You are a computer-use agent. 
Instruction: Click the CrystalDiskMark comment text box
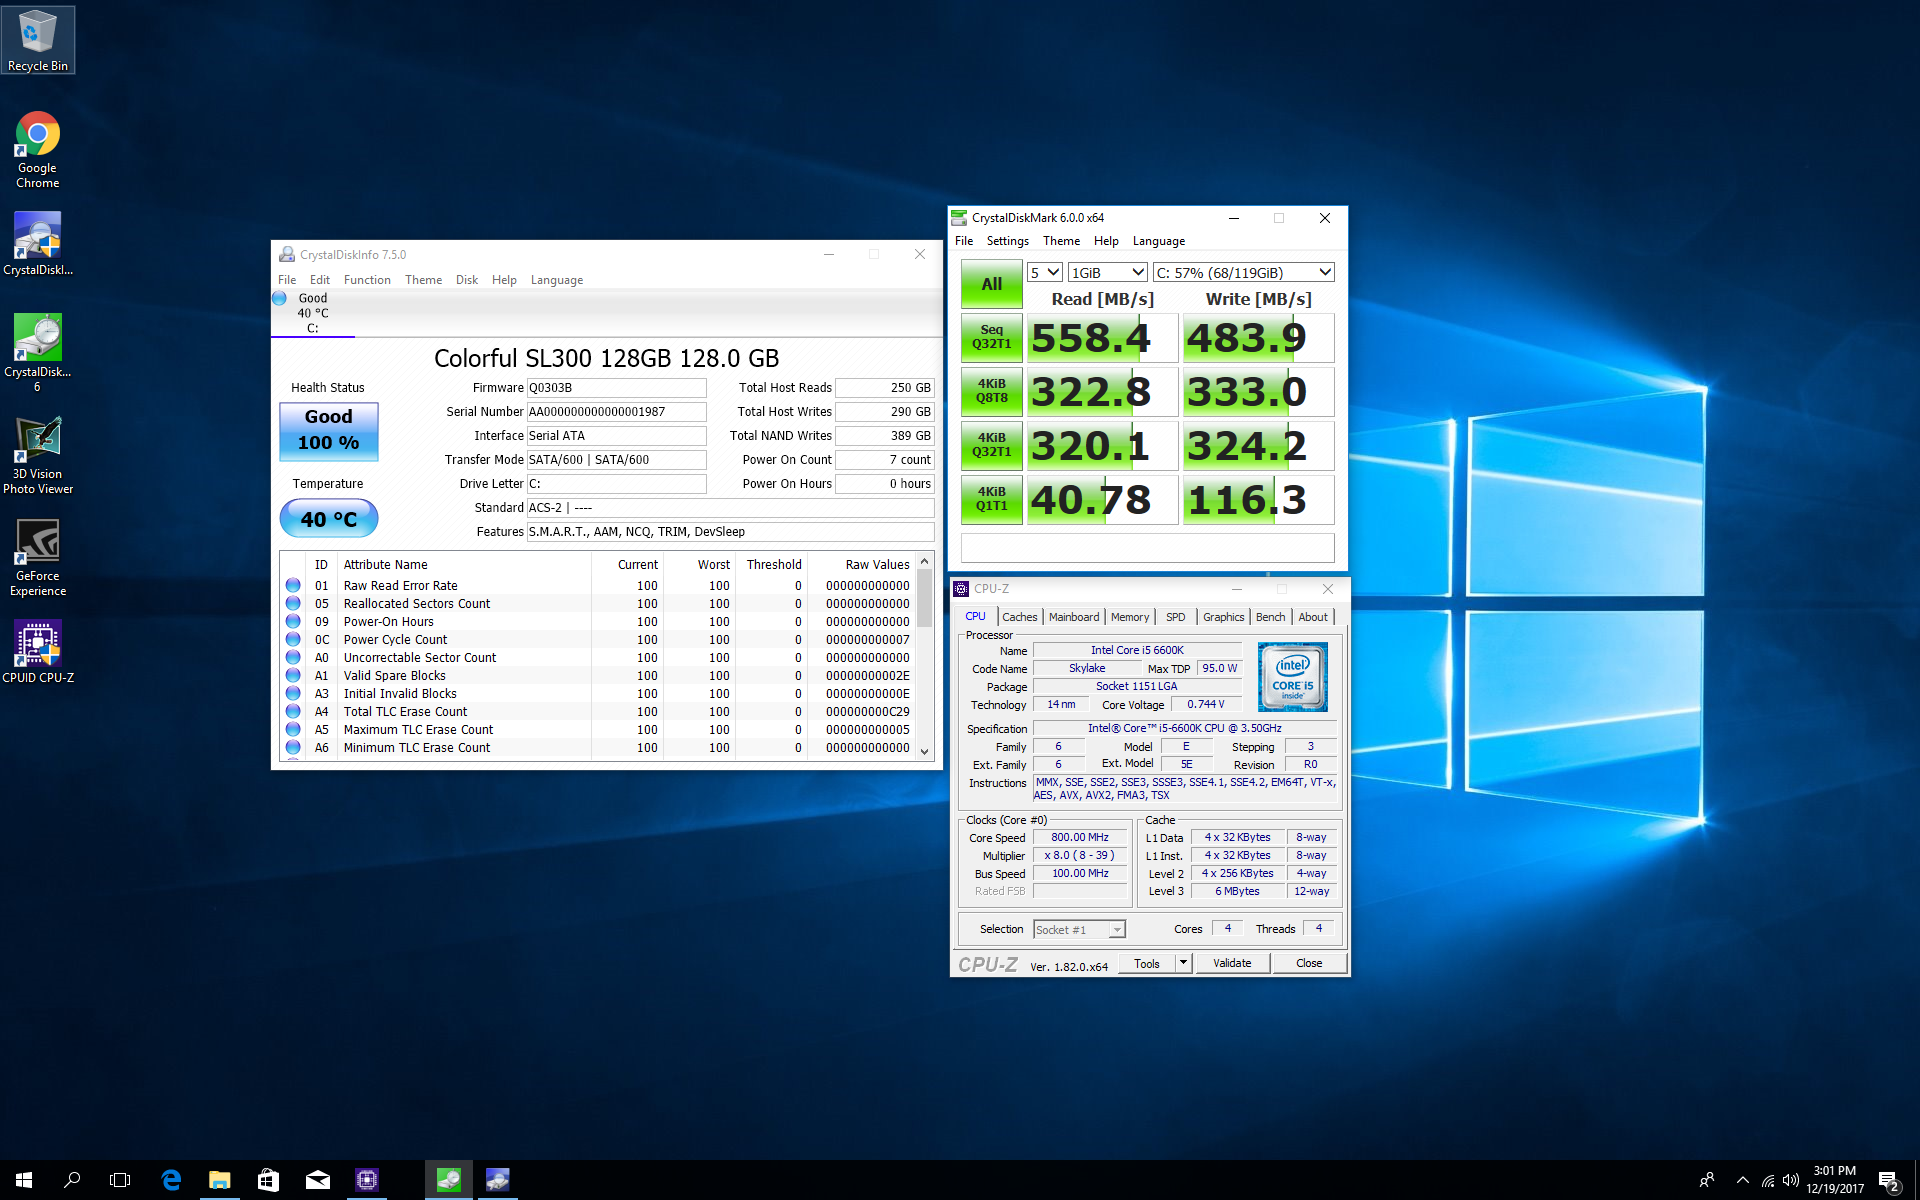[x=1147, y=547]
